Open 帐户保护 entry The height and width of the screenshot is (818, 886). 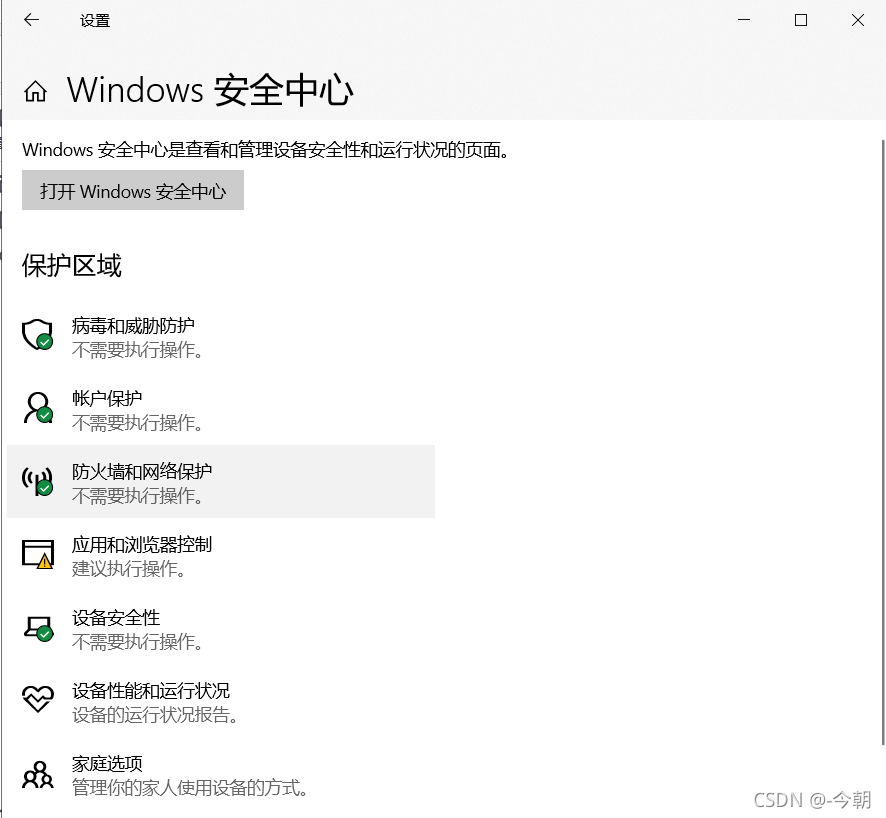click(x=221, y=410)
